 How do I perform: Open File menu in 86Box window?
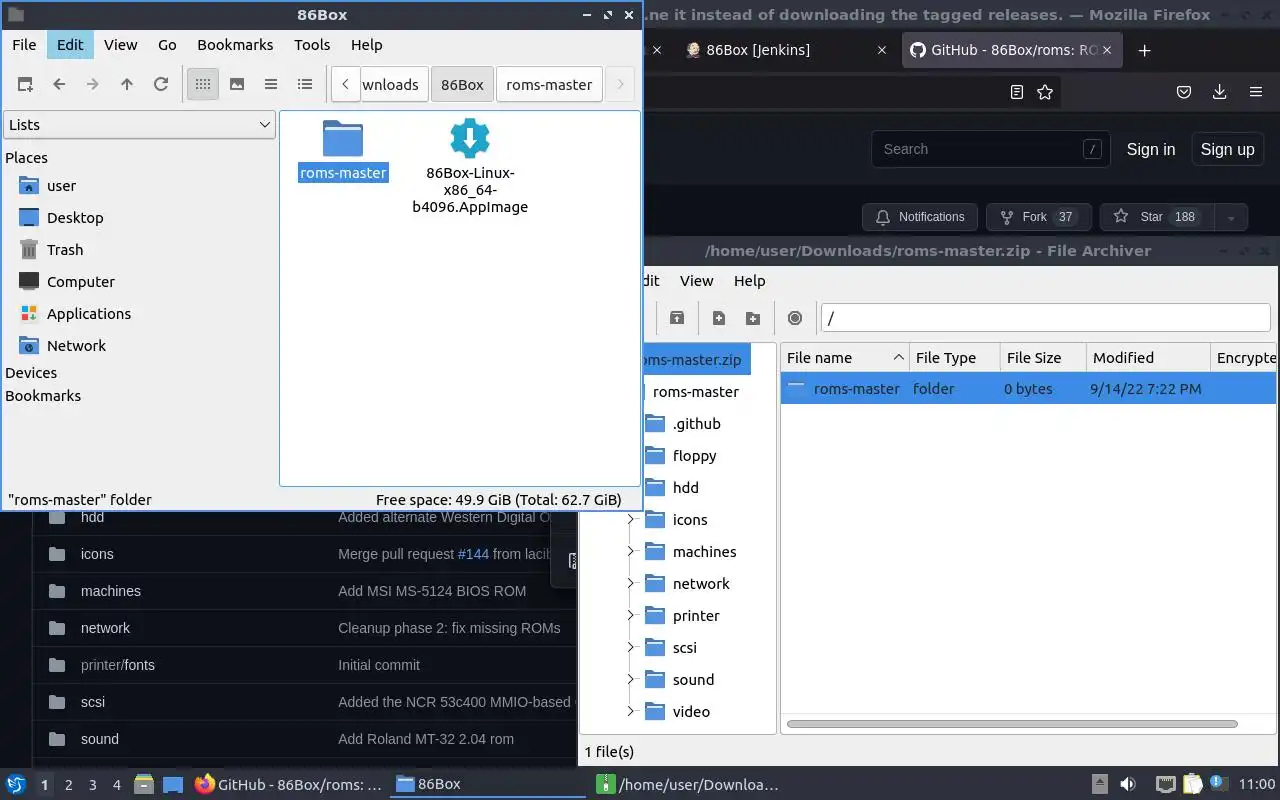[24, 45]
